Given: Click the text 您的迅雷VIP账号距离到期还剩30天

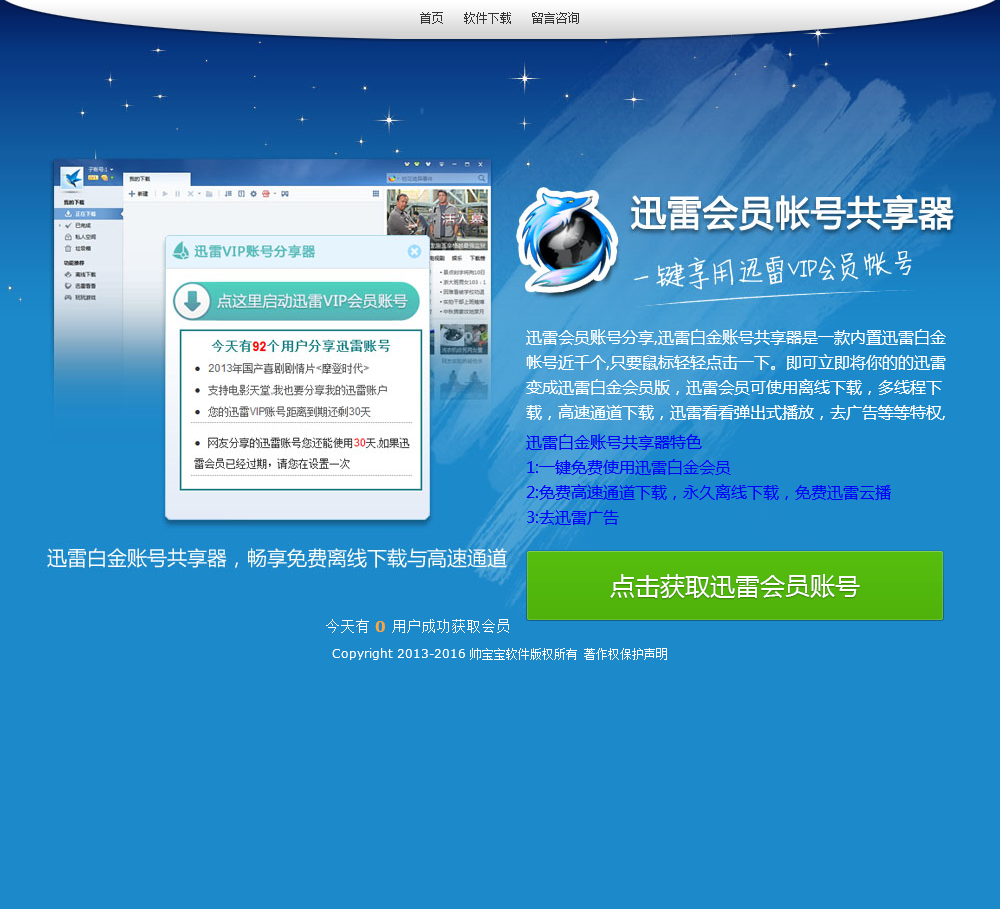Looking at the screenshot, I should coord(289,412).
